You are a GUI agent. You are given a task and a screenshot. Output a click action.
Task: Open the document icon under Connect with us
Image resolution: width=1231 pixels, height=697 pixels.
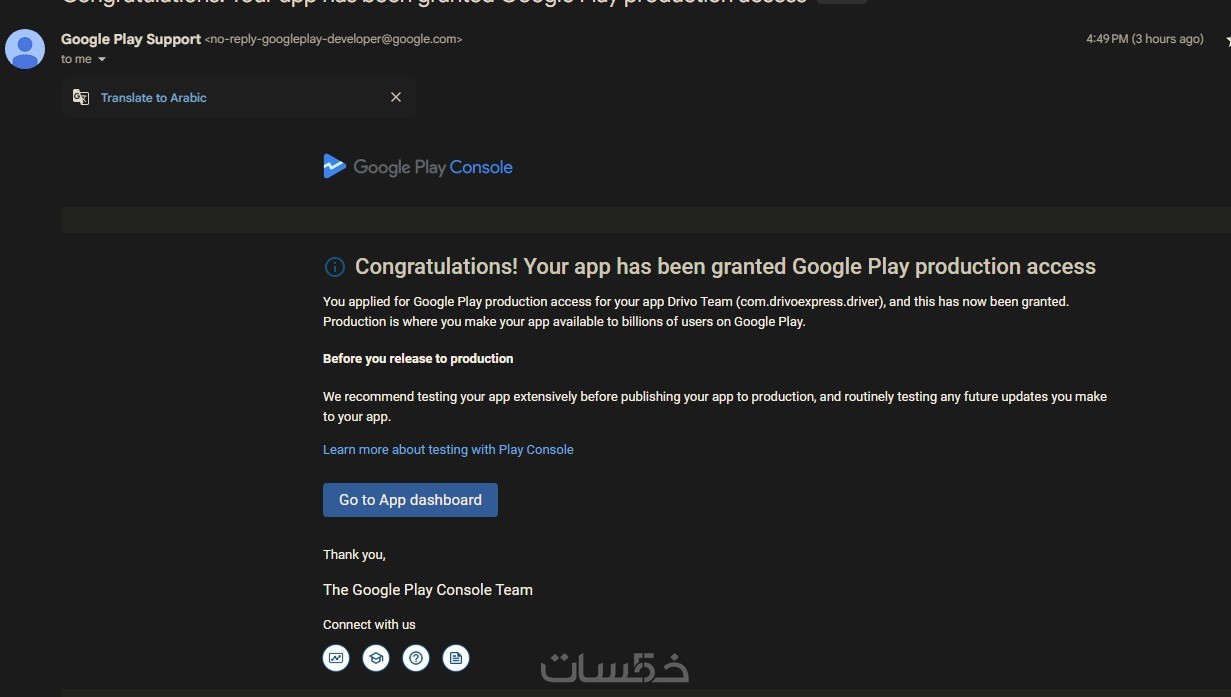pyautogui.click(x=456, y=658)
